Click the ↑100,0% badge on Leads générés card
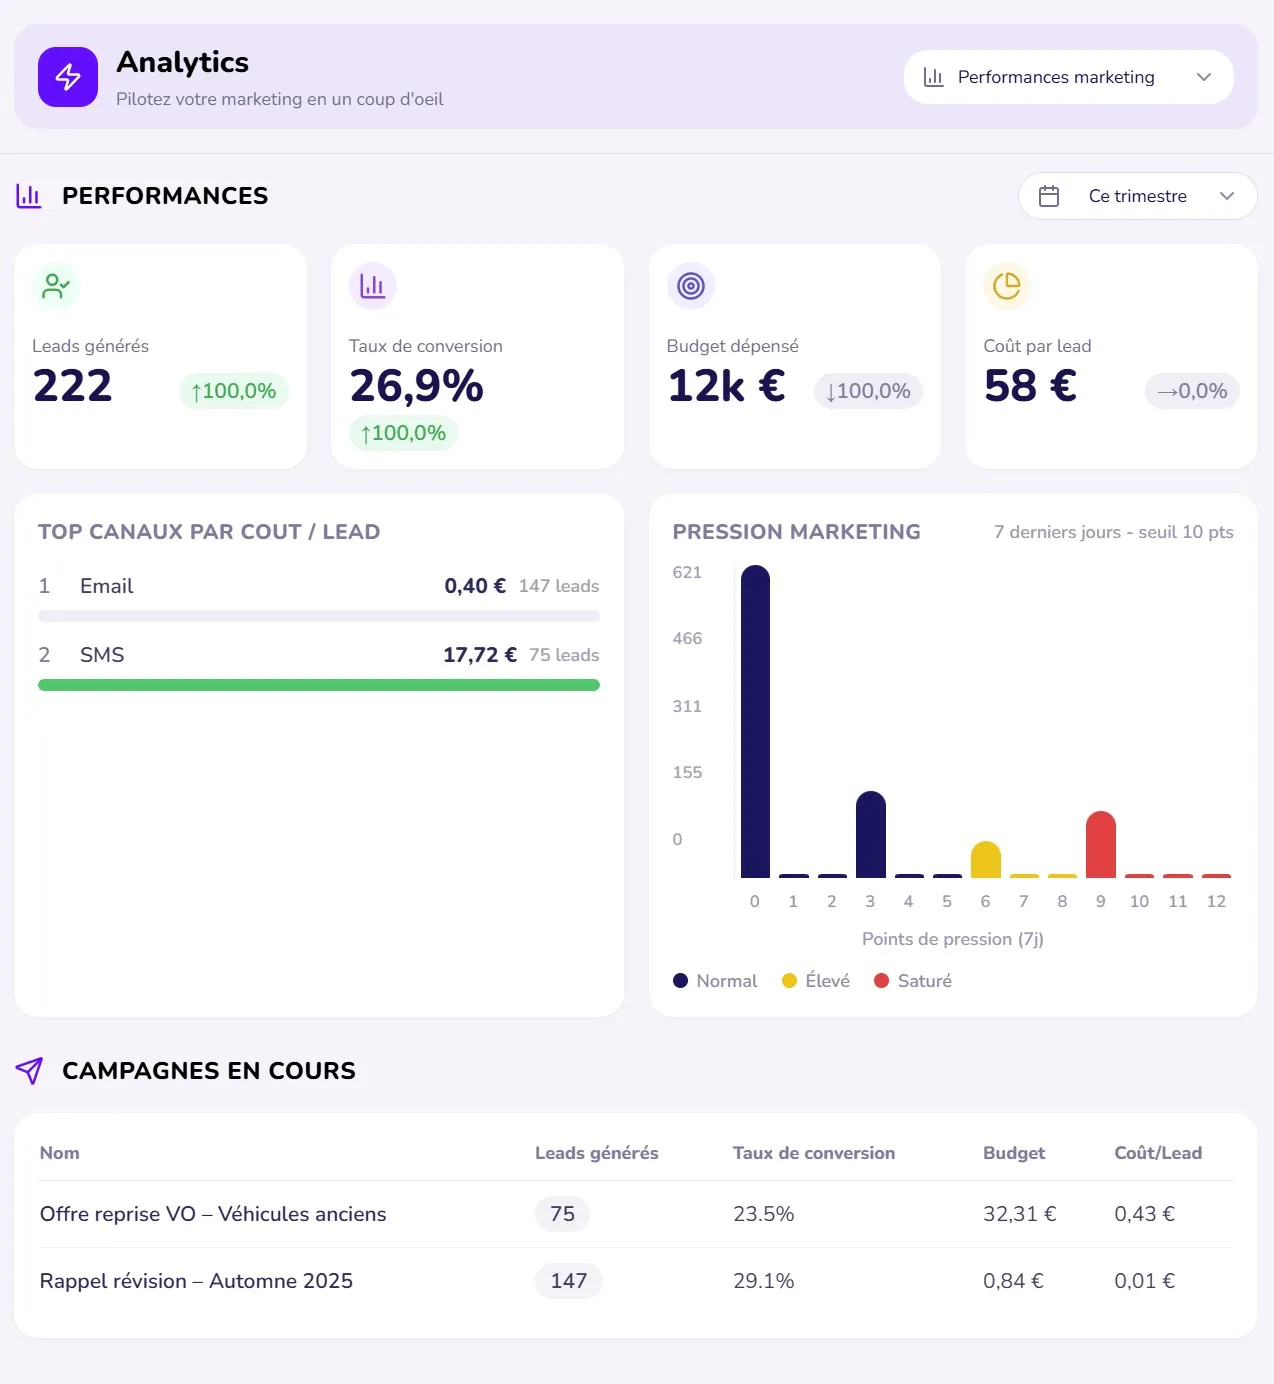This screenshot has height=1384, width=1274. (234, 391)
